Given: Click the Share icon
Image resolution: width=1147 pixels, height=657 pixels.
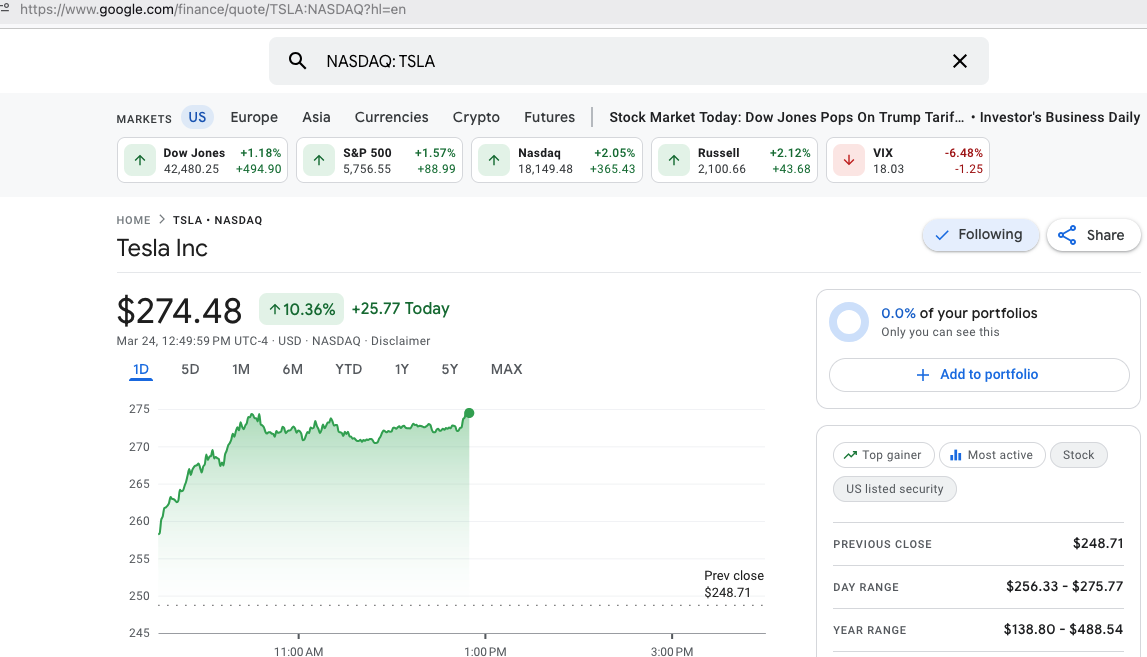Looking at the screenshot, I should 1067,235.
